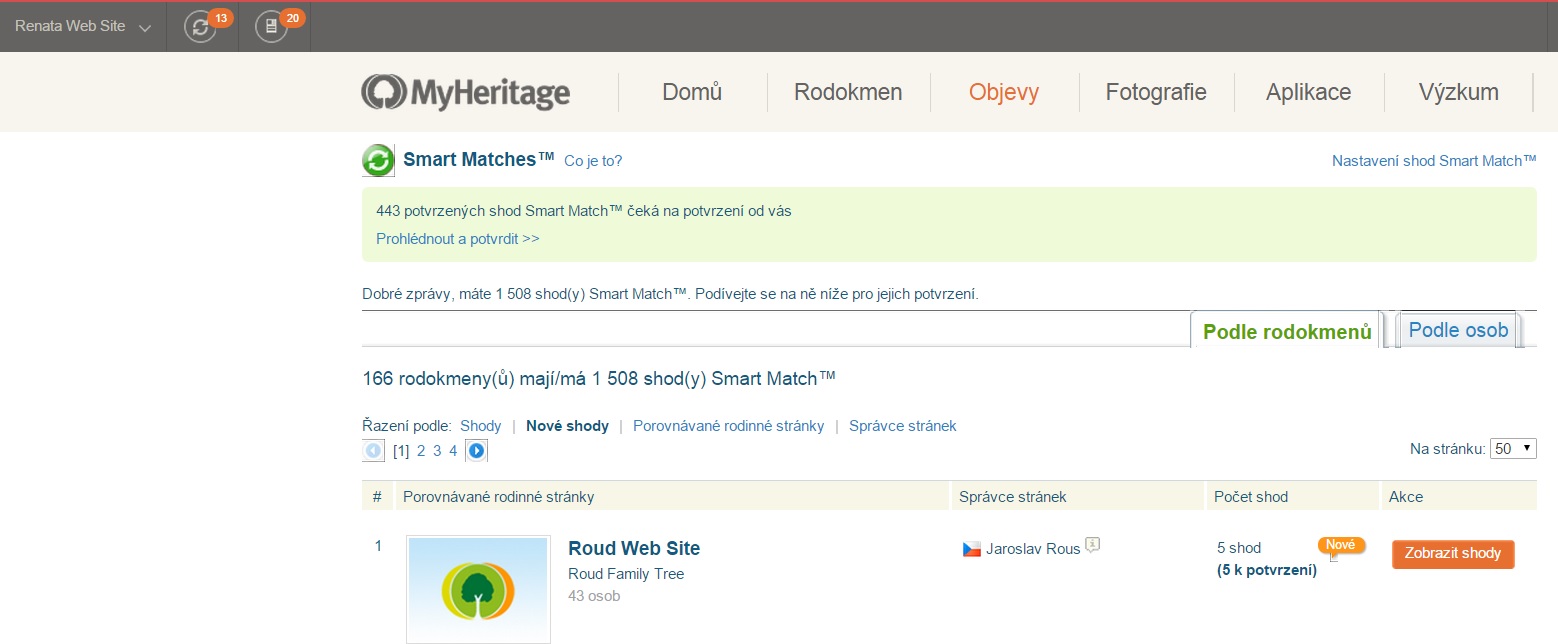Click the orange Nové badge

point(1341,545)
